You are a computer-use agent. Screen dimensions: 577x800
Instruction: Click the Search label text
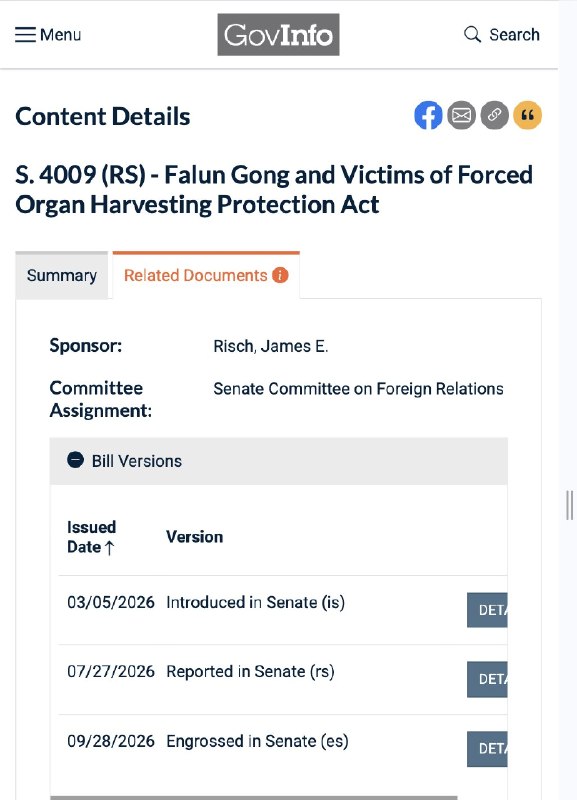pos(514,35)
